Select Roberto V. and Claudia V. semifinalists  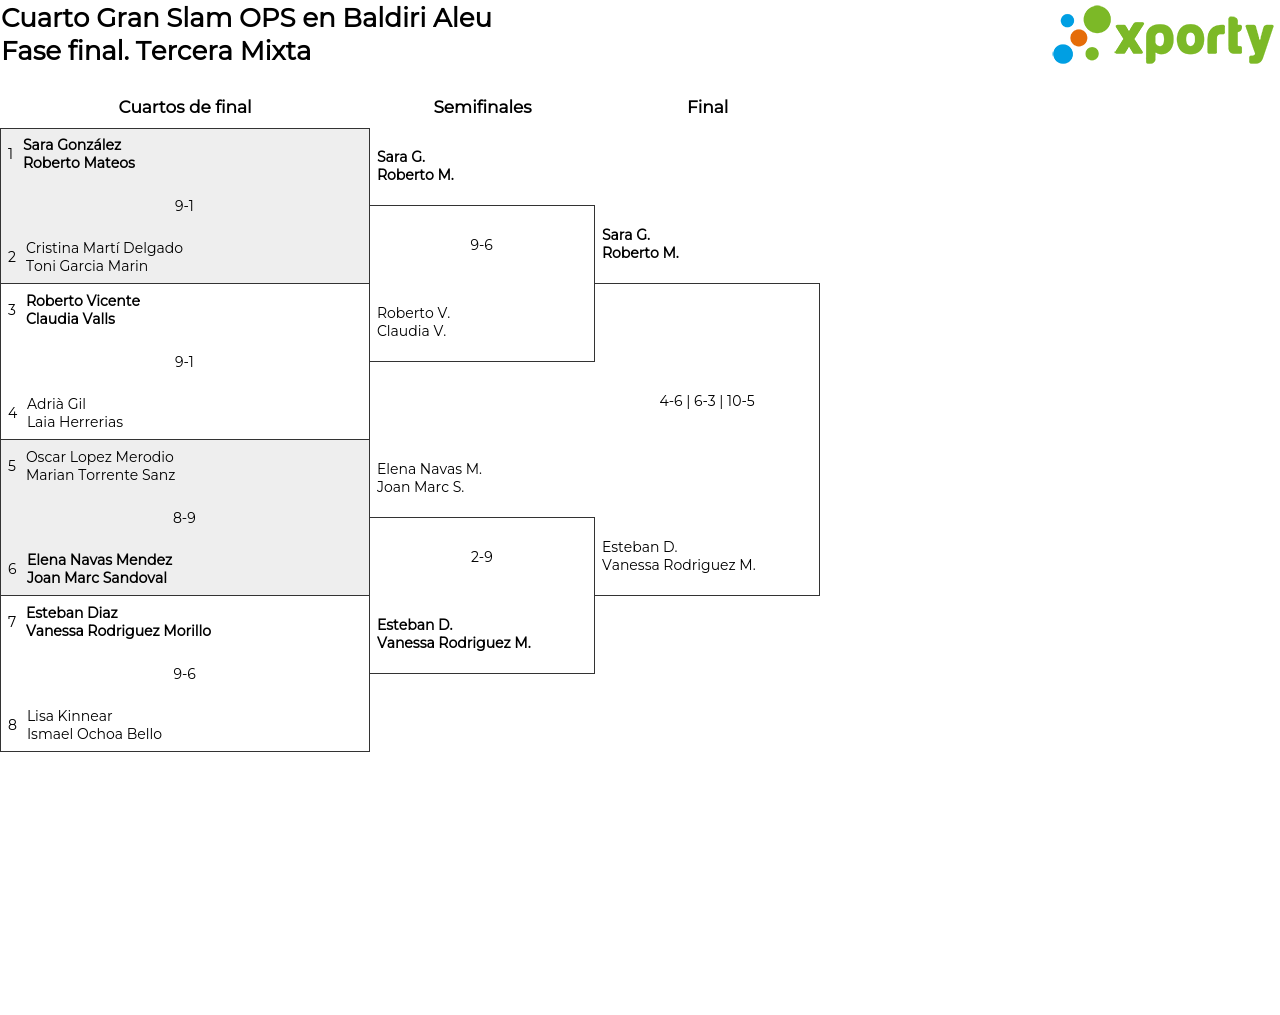413,322
